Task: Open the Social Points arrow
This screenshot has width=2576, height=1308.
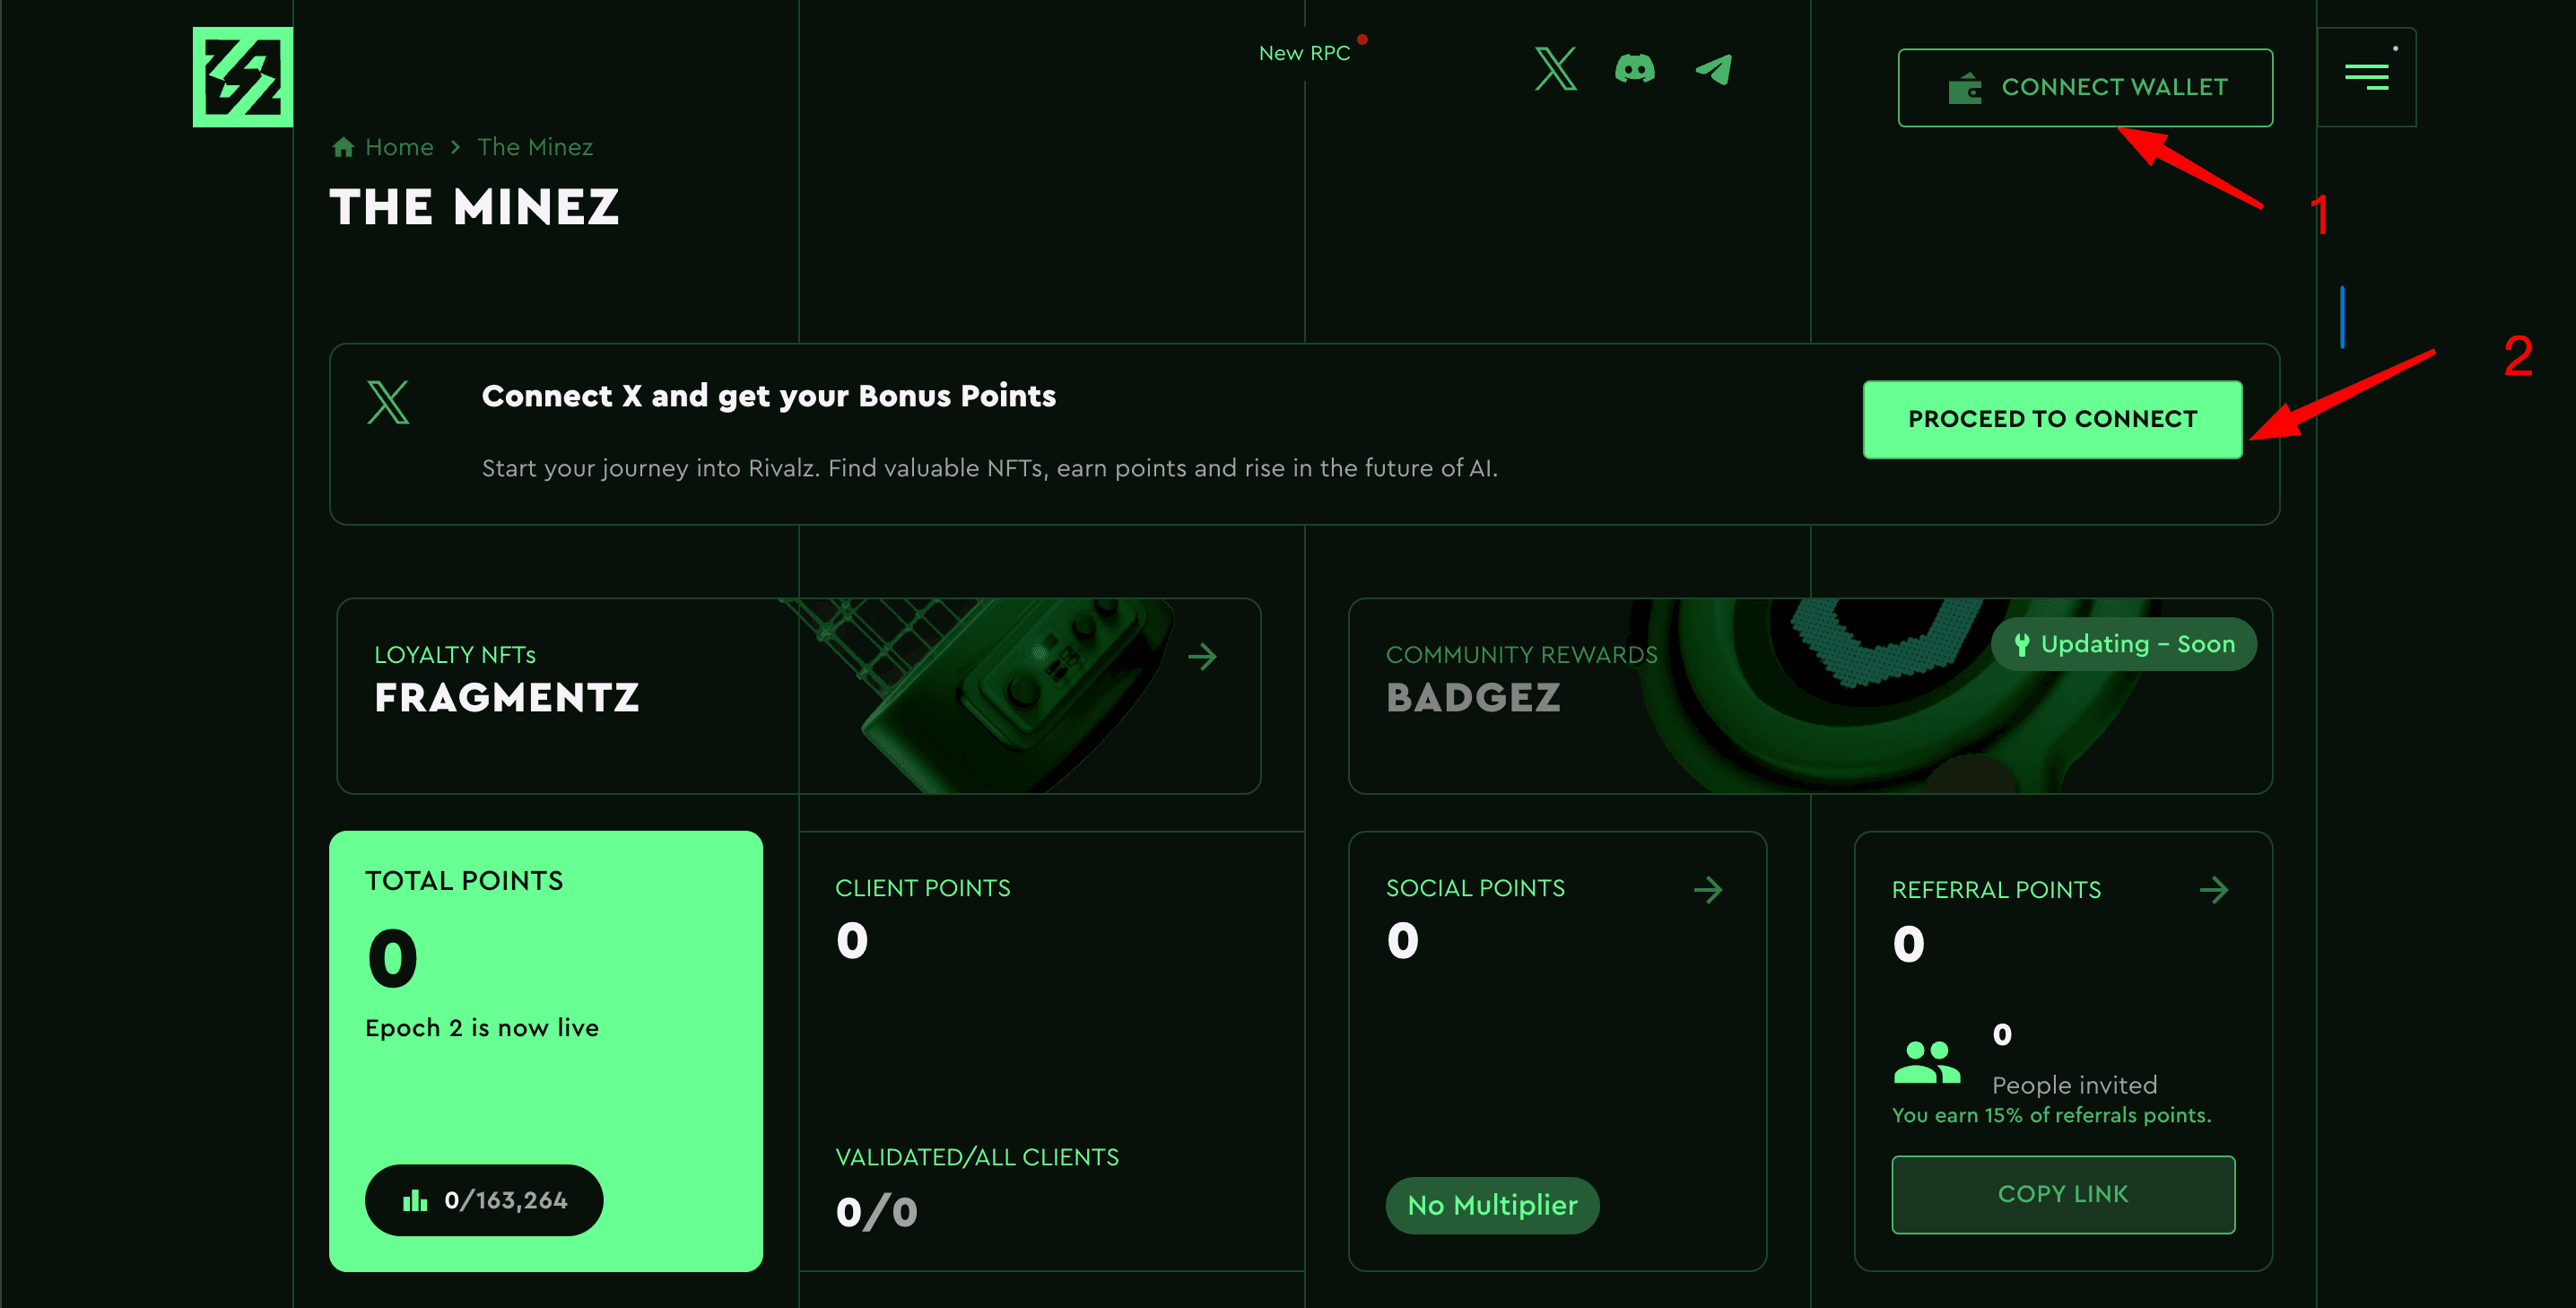Action: point(1708,890)
